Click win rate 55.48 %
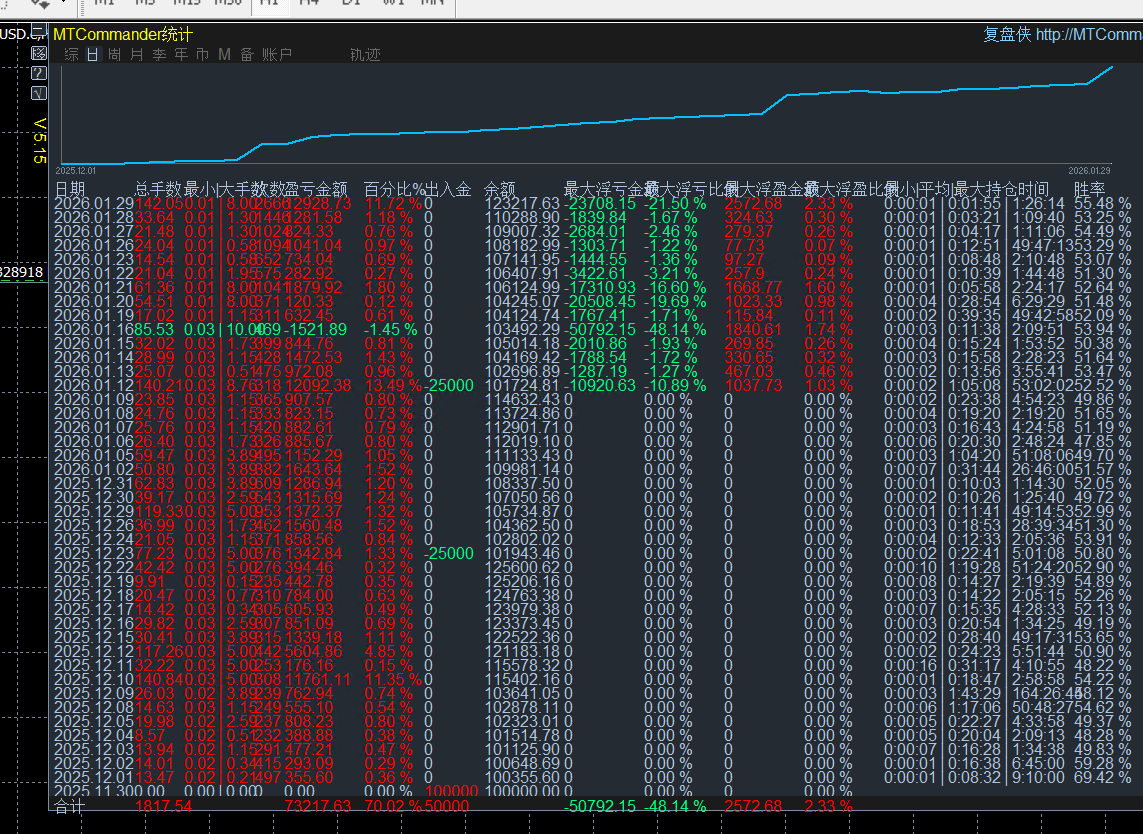The height and width of the screenshot is (834, 1143). pyautogui.click(x=1103, y=203)
